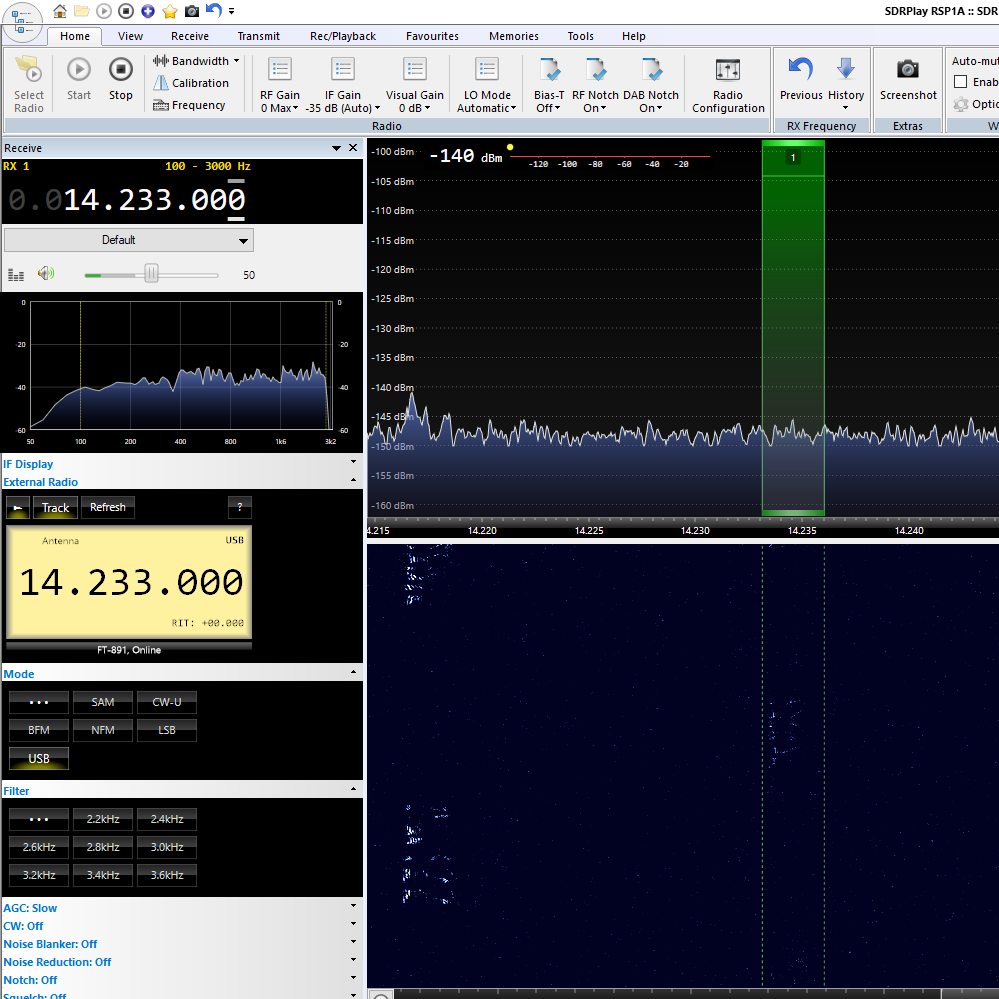The height and width of the screenshot is (999, 999).
Task: Click the External Radio help question button
Action: pos(240,507)
